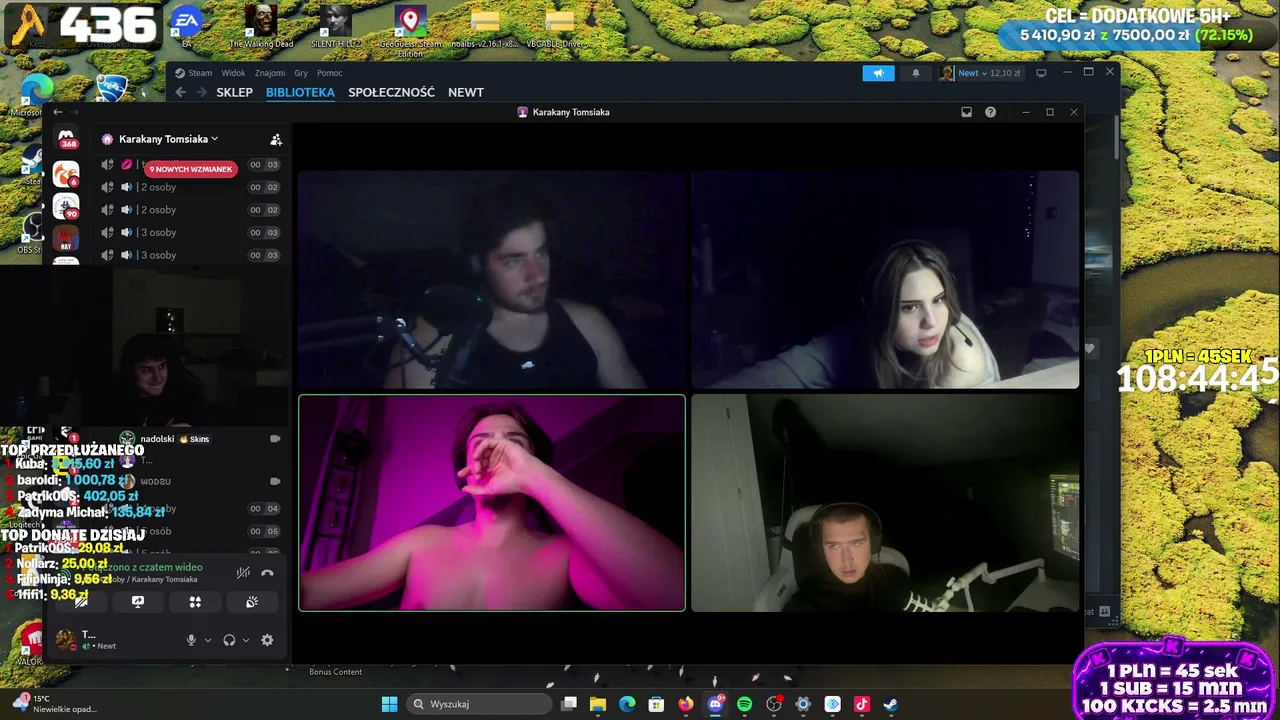Open the Znajomi menu in Steam
Image resolution: width=1280 pixels, height=720 pixels.
click(x=270, y=73)
